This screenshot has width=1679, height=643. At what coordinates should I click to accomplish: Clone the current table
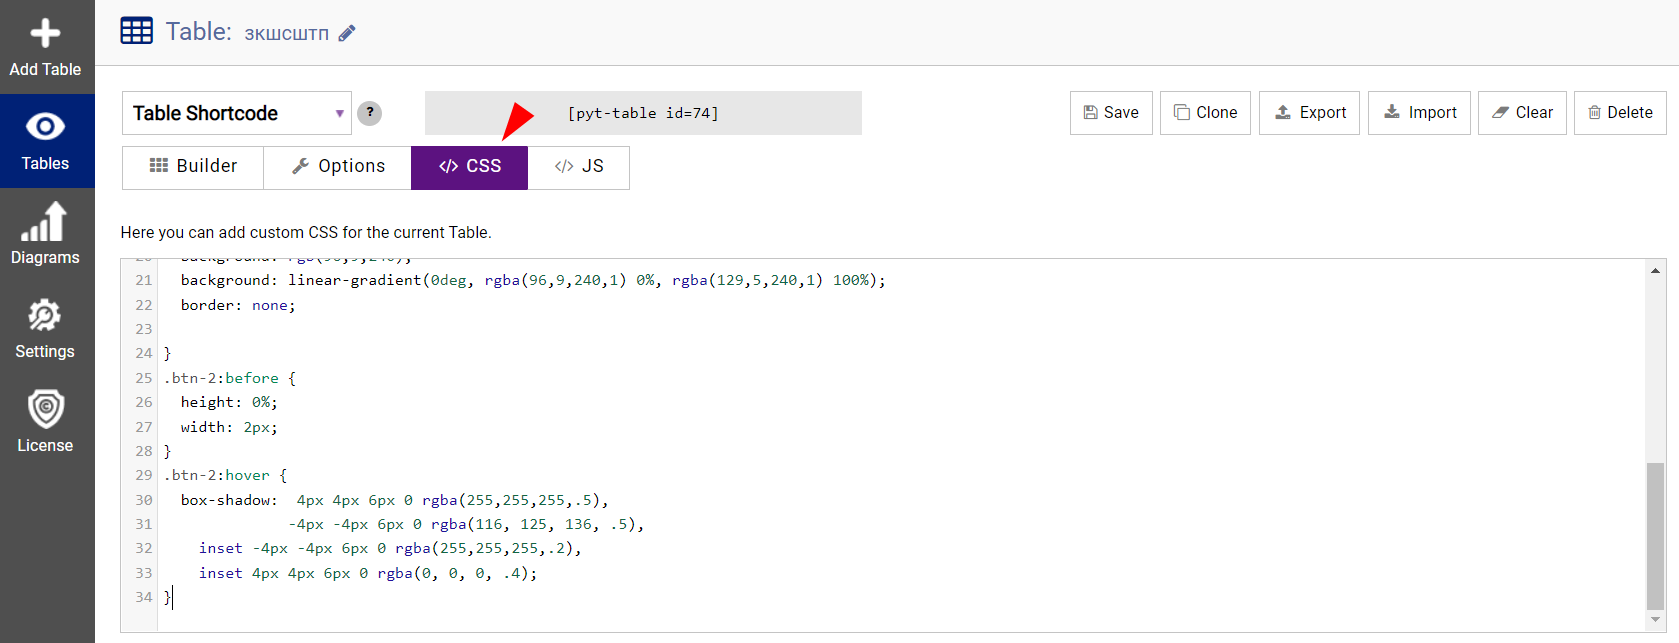click(x=1205, y=113)
